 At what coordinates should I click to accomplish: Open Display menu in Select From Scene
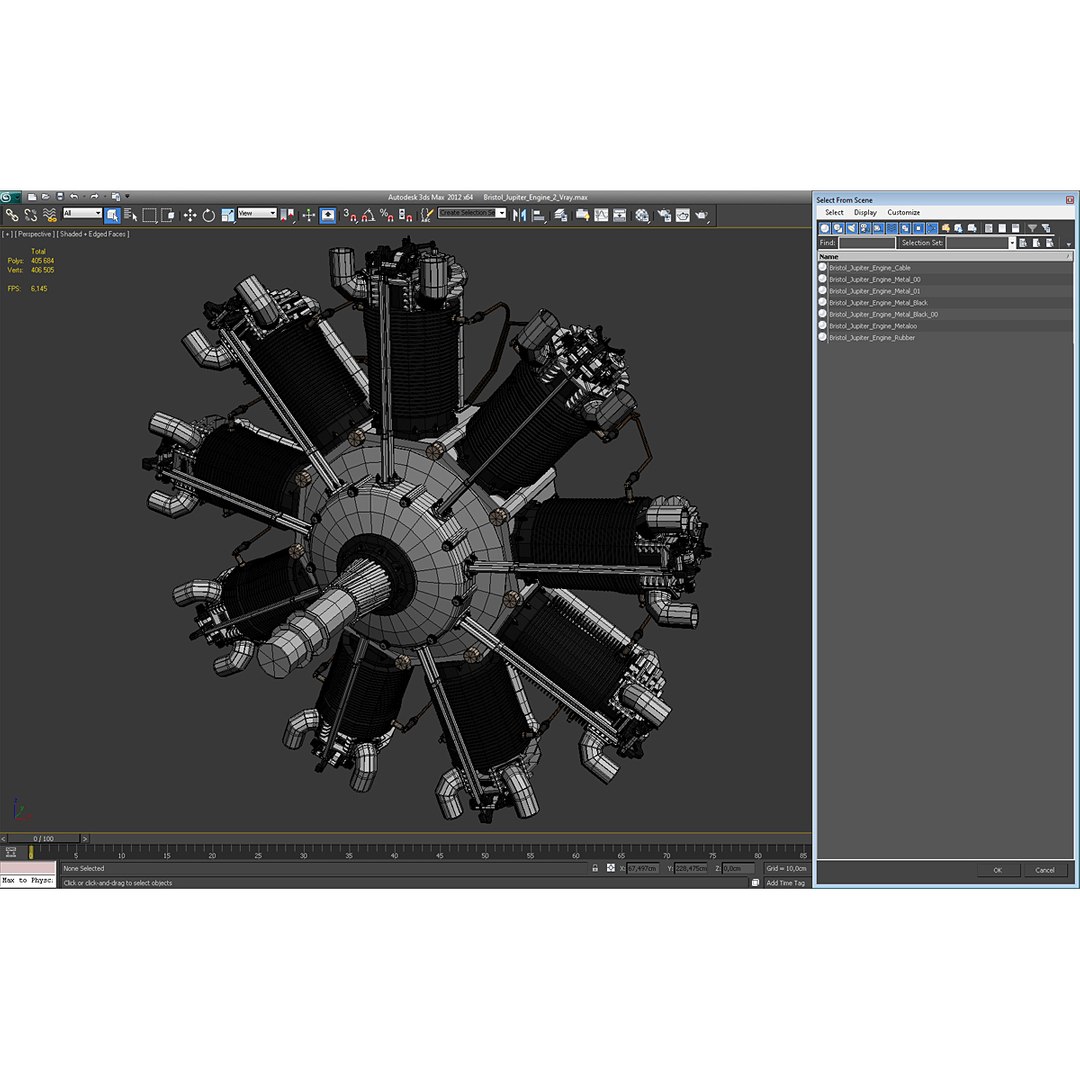click(x=865, y=212)
